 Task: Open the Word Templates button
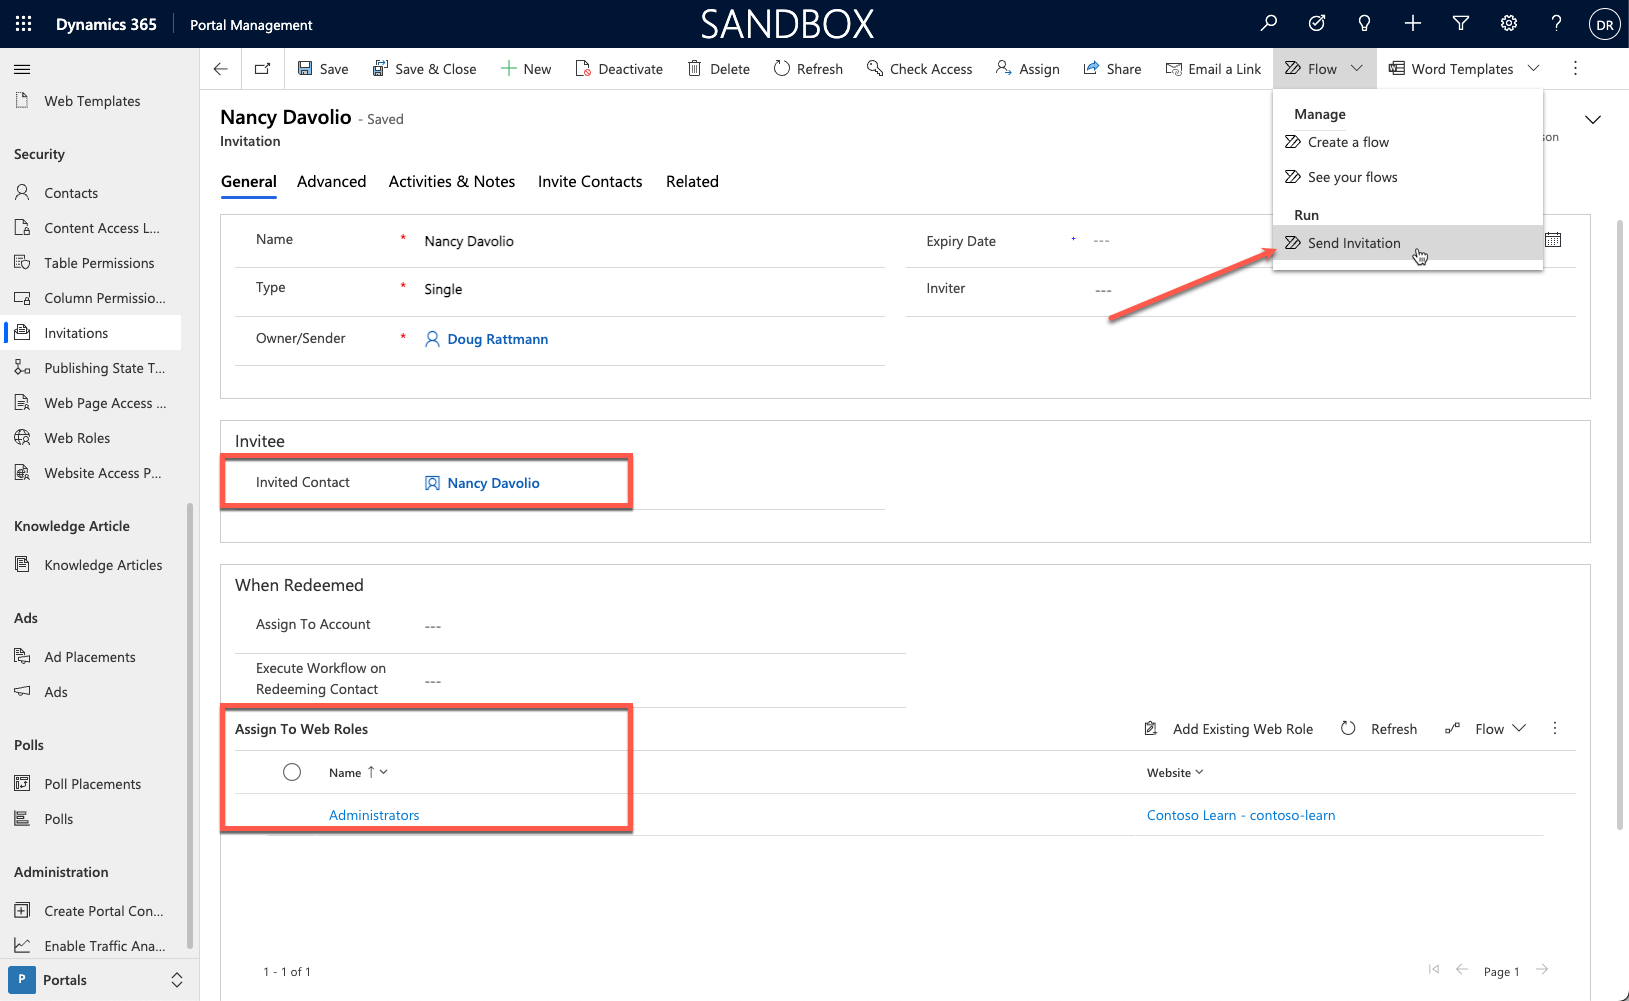[x=1451, y=69]
